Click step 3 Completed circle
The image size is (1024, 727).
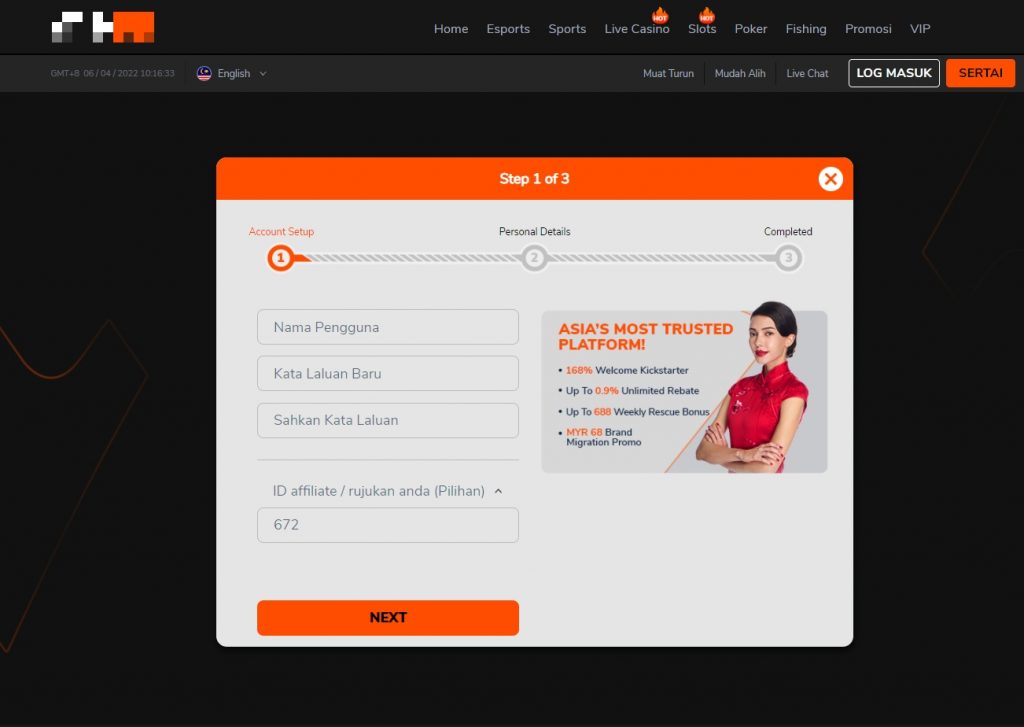(788, 258)
